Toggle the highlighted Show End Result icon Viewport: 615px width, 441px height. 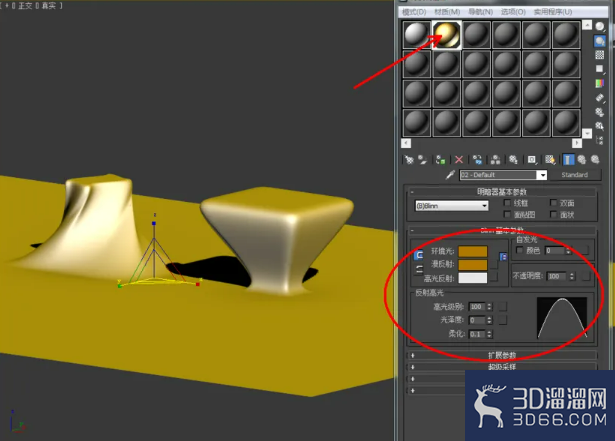tap(568, 160)
